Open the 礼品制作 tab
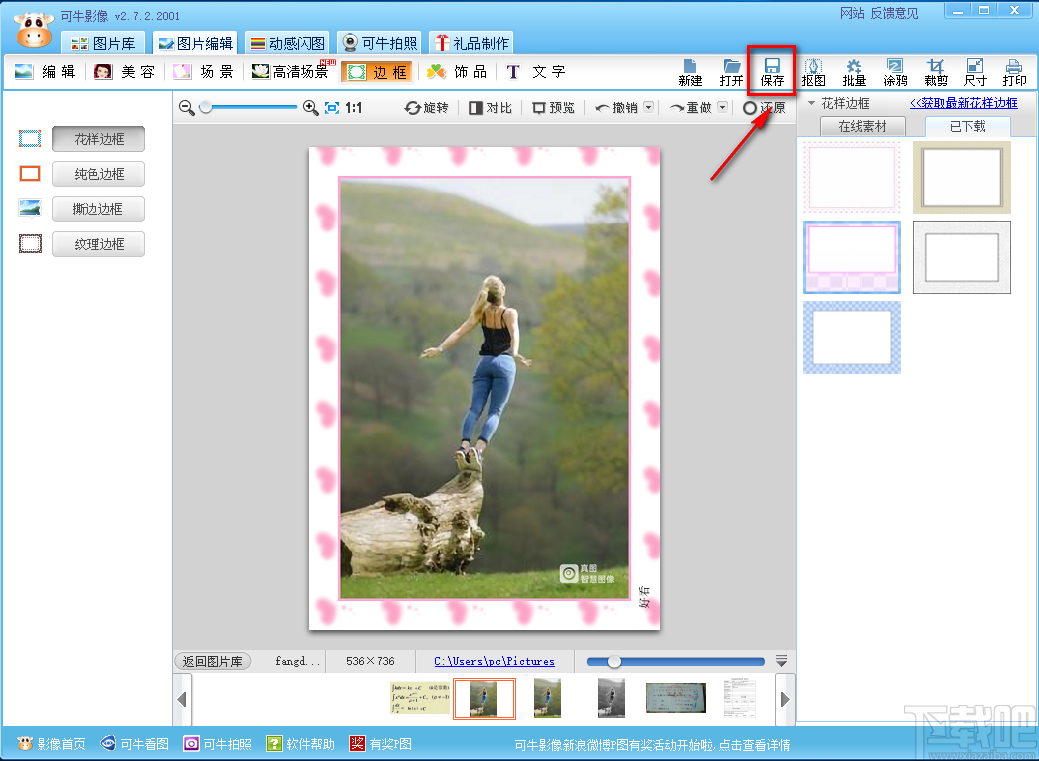 (471, 44)
